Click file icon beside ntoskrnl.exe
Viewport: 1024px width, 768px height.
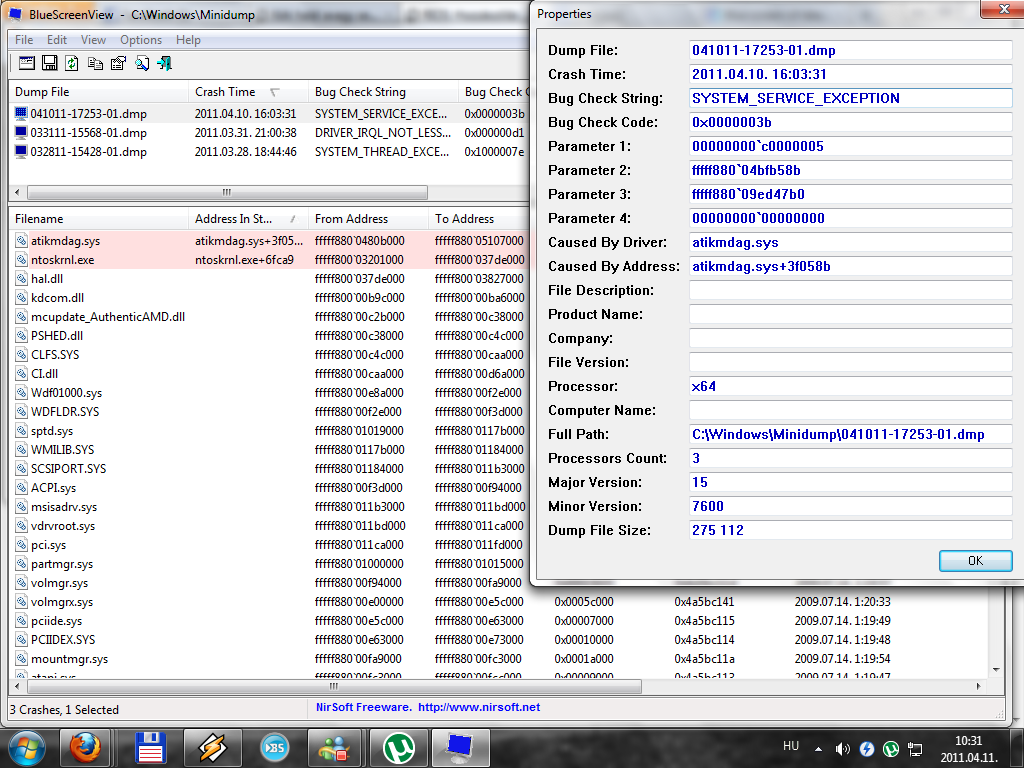(x=22, y=260)
